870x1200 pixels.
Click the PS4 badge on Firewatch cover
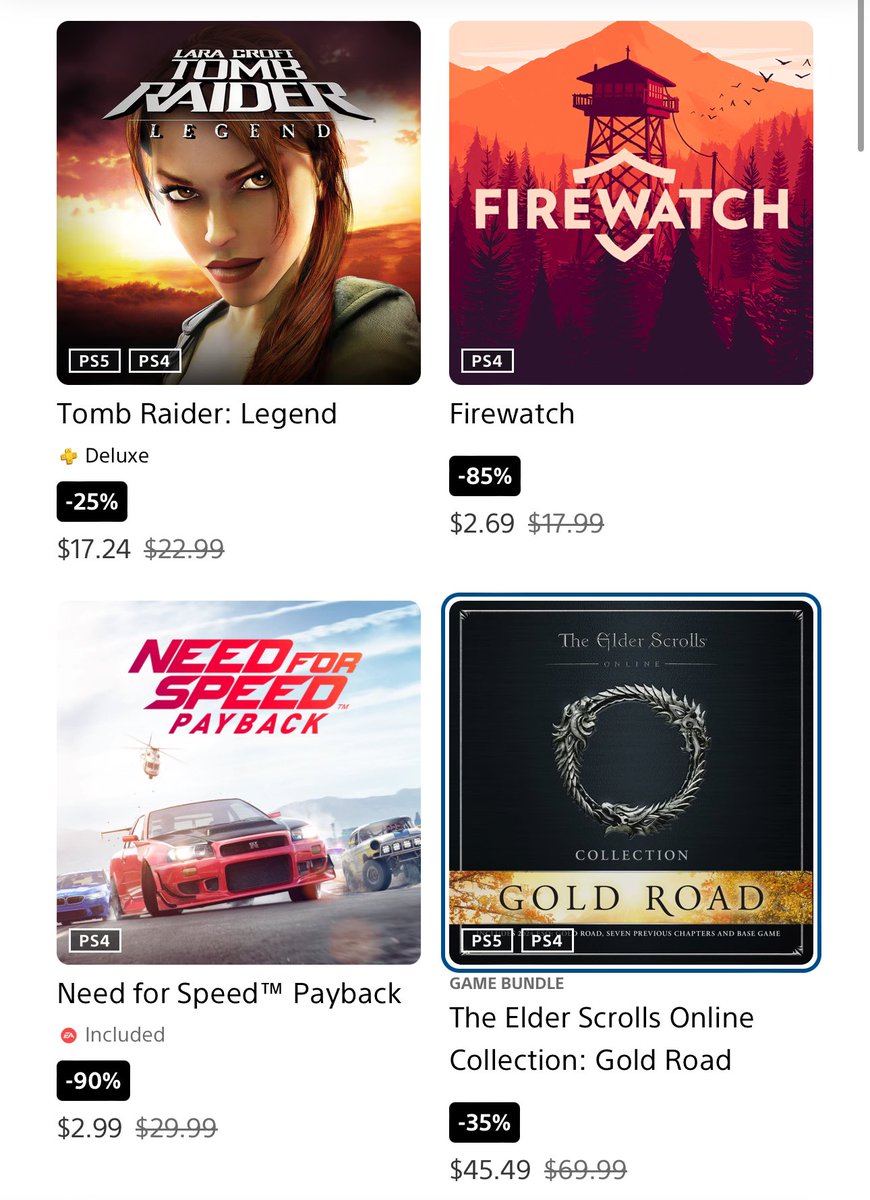click(487, 360)
